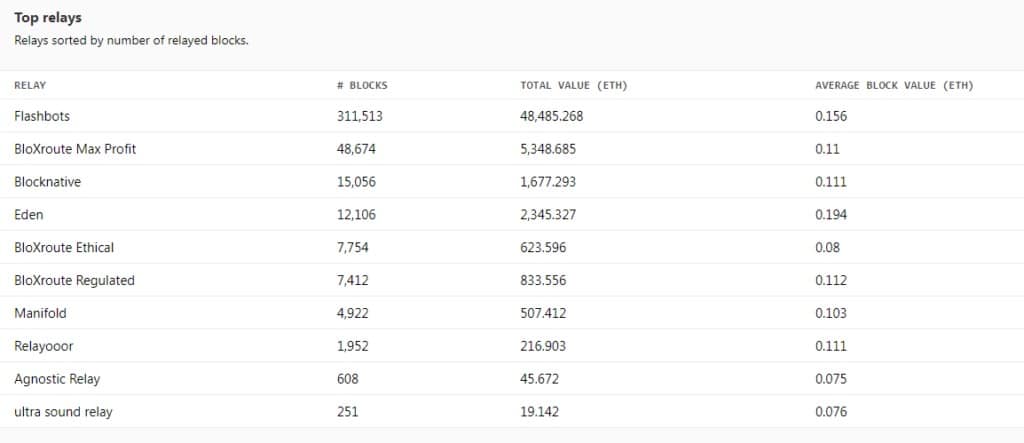1024x443 pixels.
Task: Sort by the # BLOCKS column header
Action: pyautogui.click(x=362, y=86)
